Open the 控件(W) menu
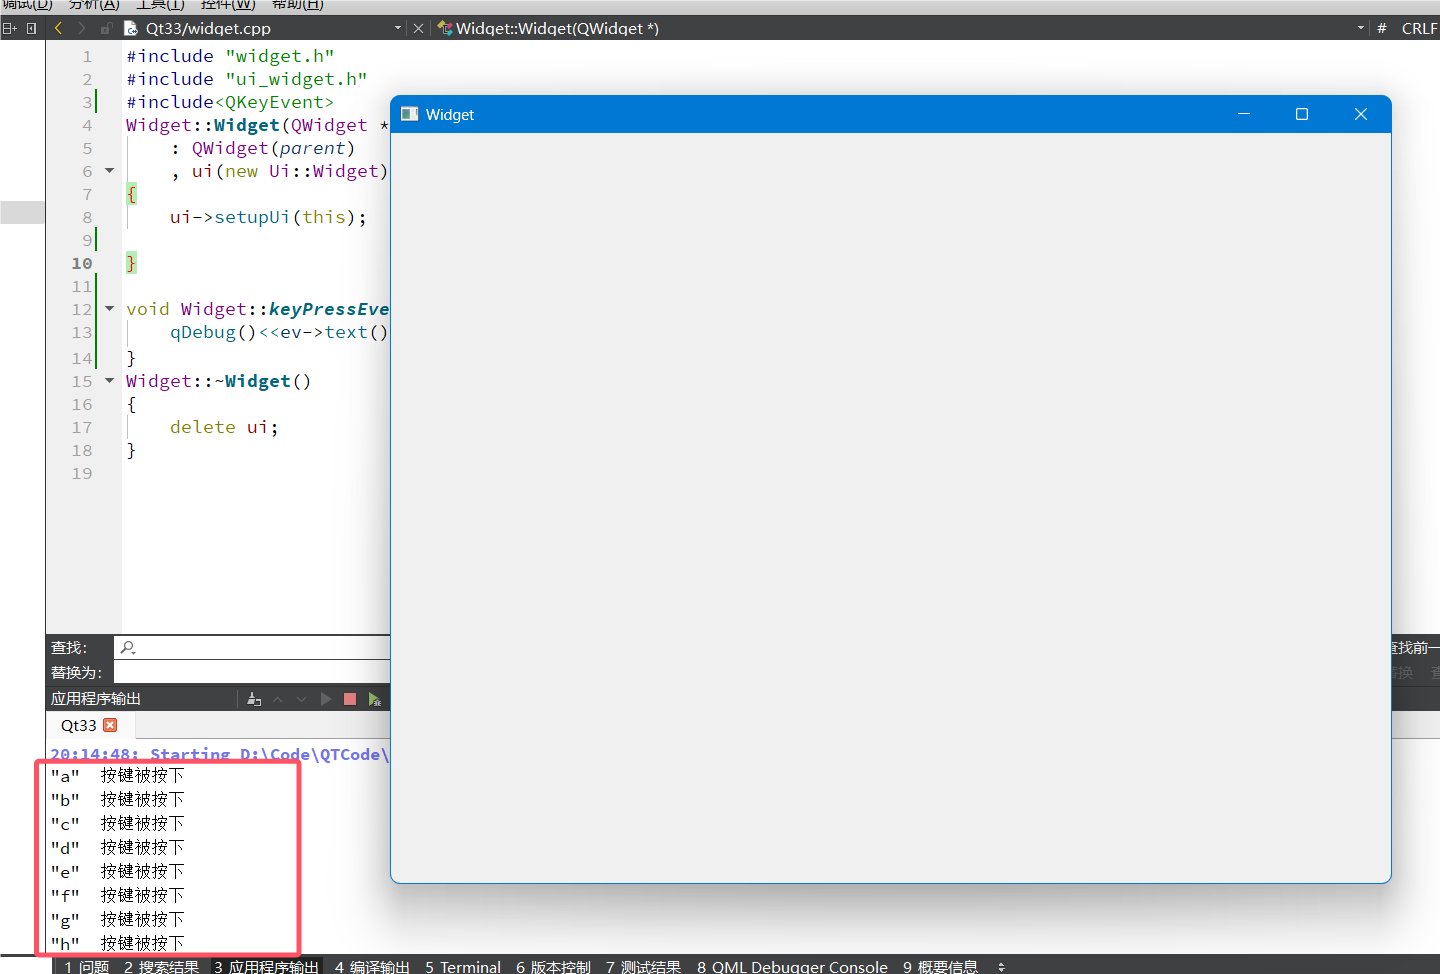Image resolution: width=1440 pixels, height=974 pixels. tap(228, 4)
